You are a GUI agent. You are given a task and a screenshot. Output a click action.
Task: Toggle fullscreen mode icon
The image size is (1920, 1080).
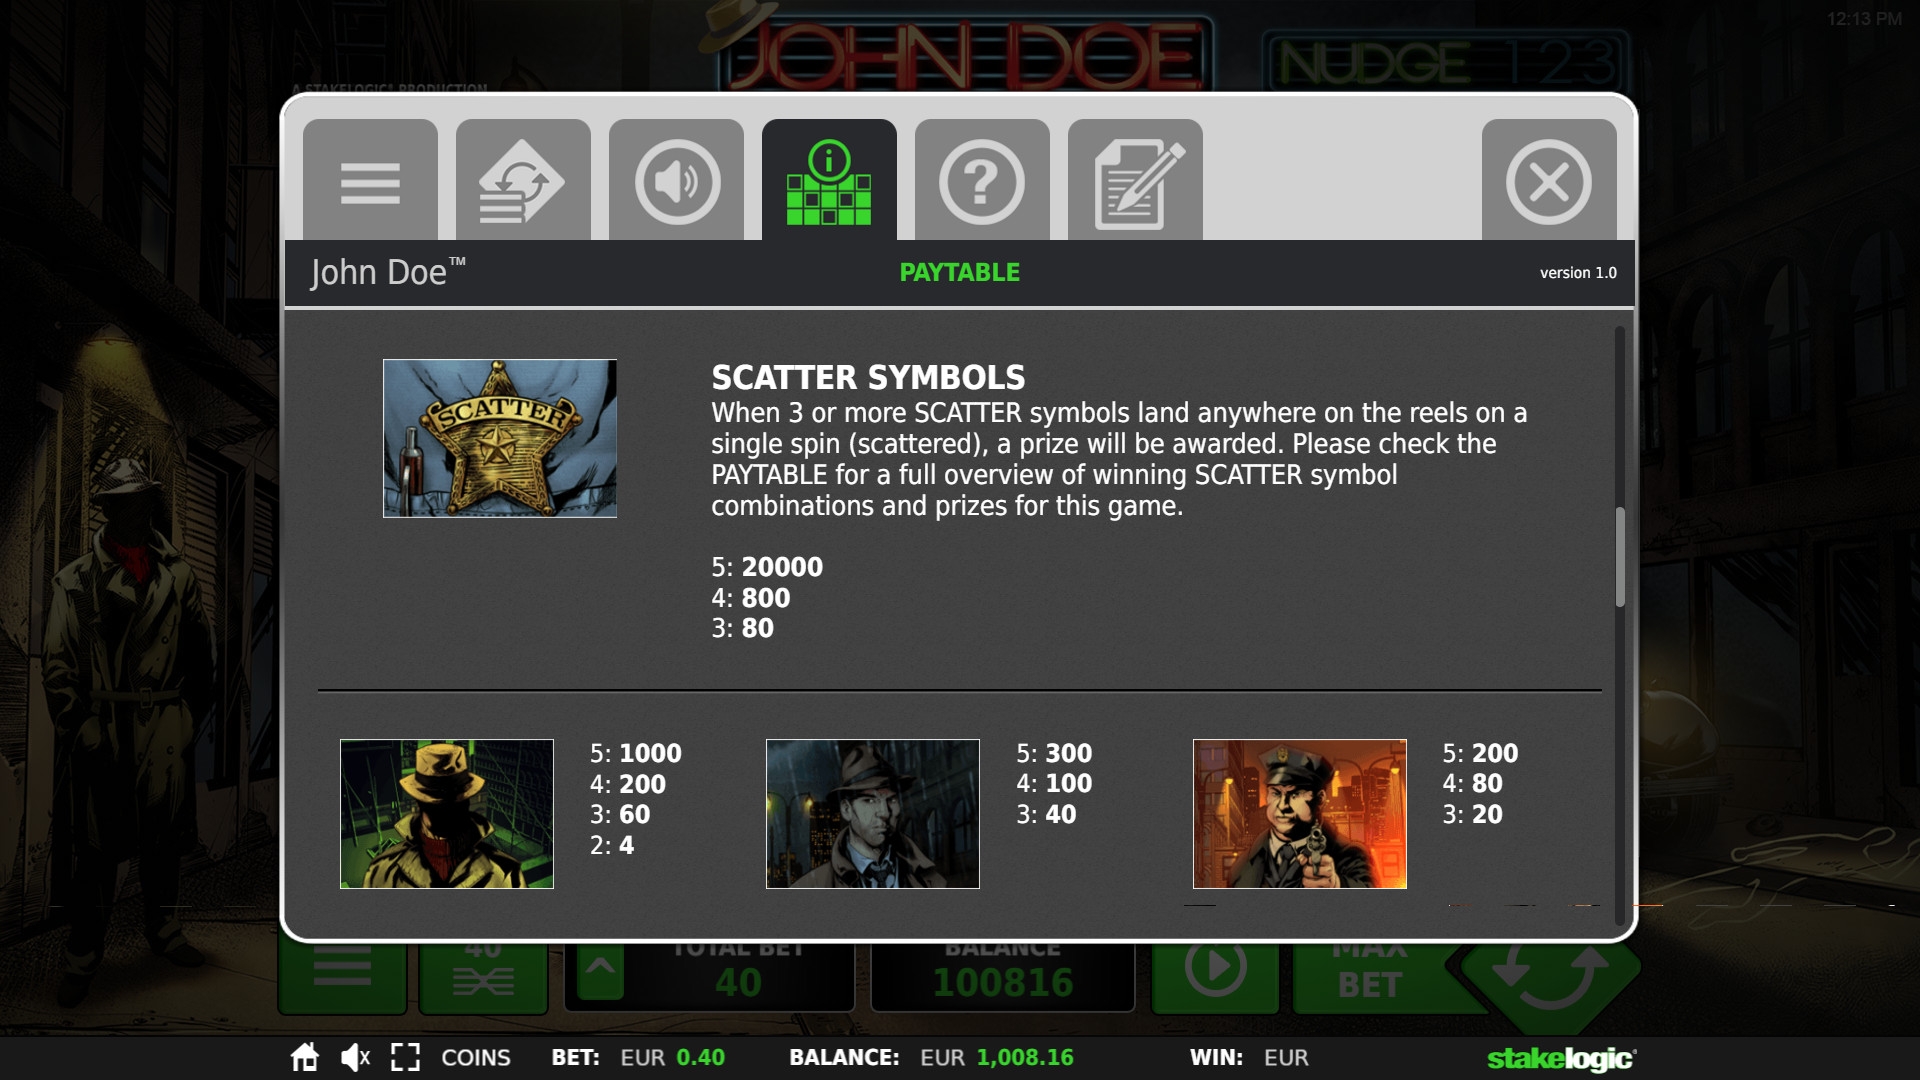point(405,1057)
